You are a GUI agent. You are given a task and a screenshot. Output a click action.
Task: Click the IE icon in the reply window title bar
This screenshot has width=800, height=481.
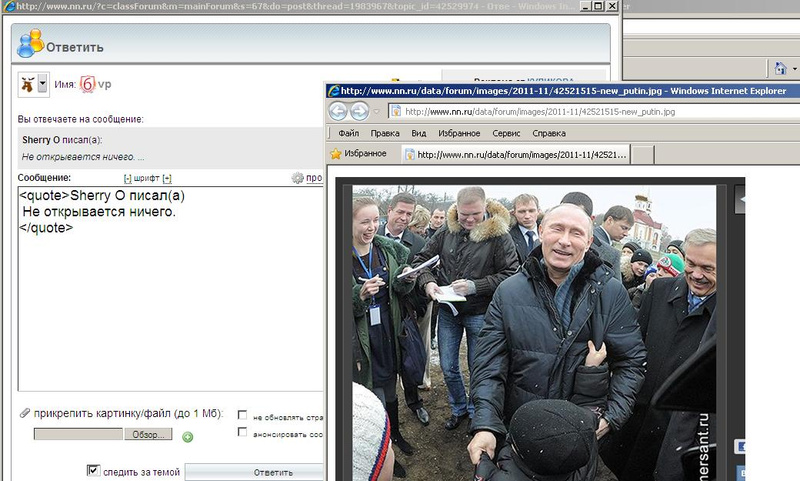pyautogui.click(x=9, y=6)
